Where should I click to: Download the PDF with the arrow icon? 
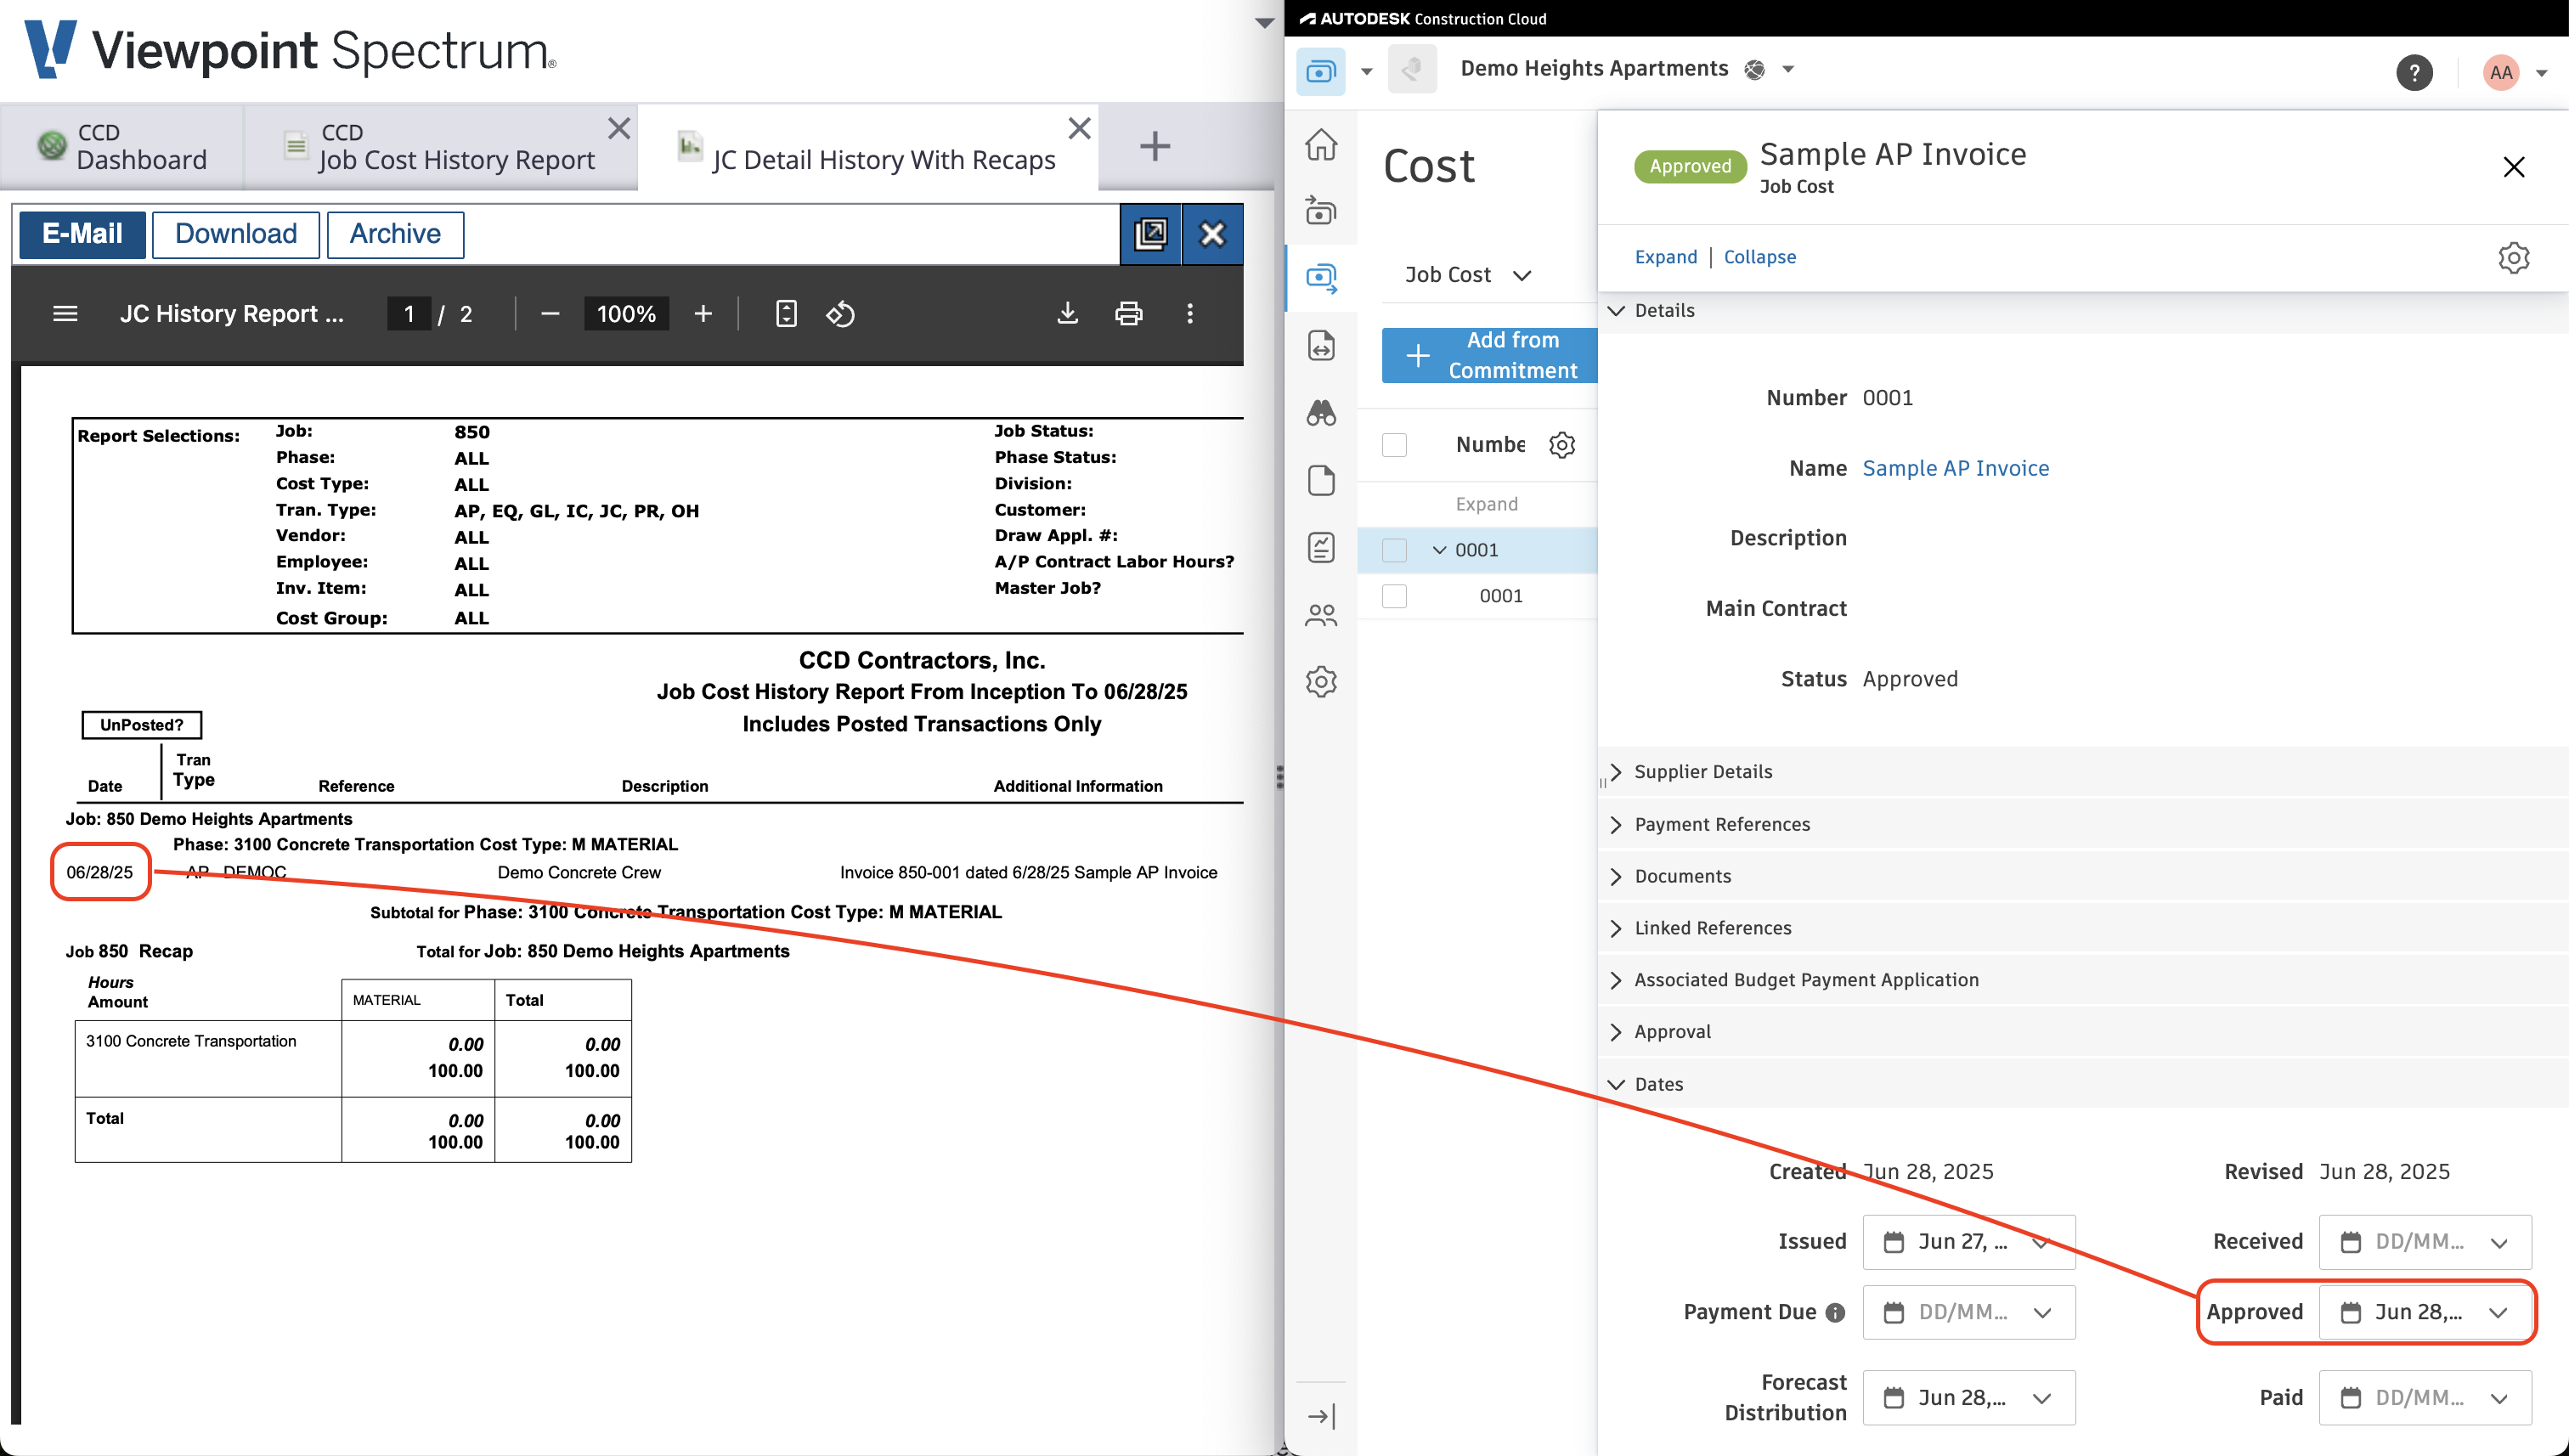click(1068, 314)
